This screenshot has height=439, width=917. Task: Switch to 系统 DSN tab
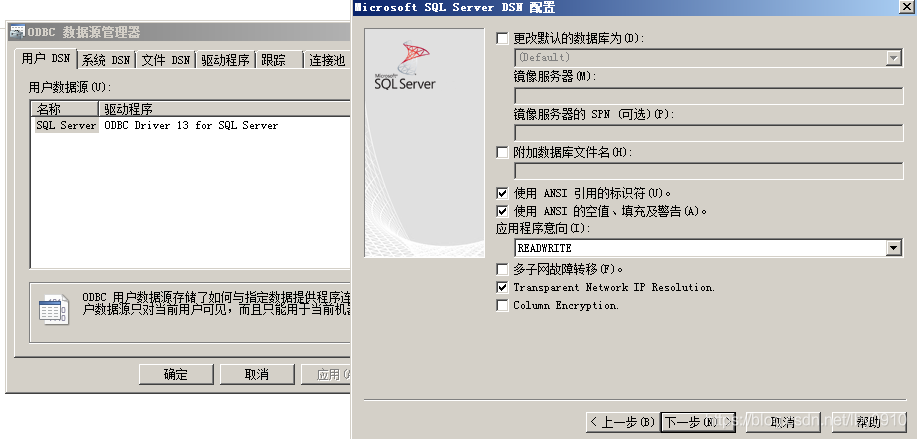106,60
